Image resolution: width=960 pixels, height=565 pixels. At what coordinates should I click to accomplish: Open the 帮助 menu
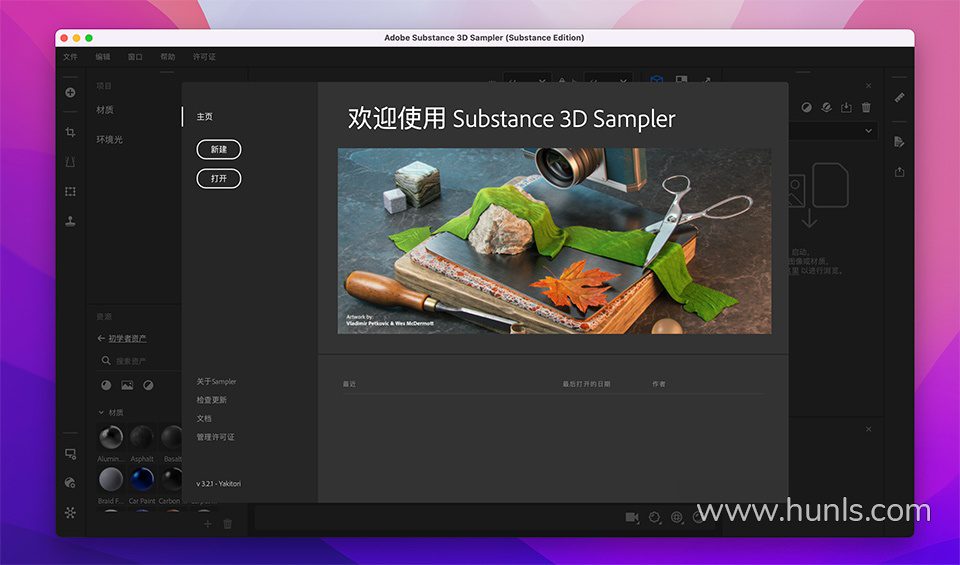(x=168, y=56)
